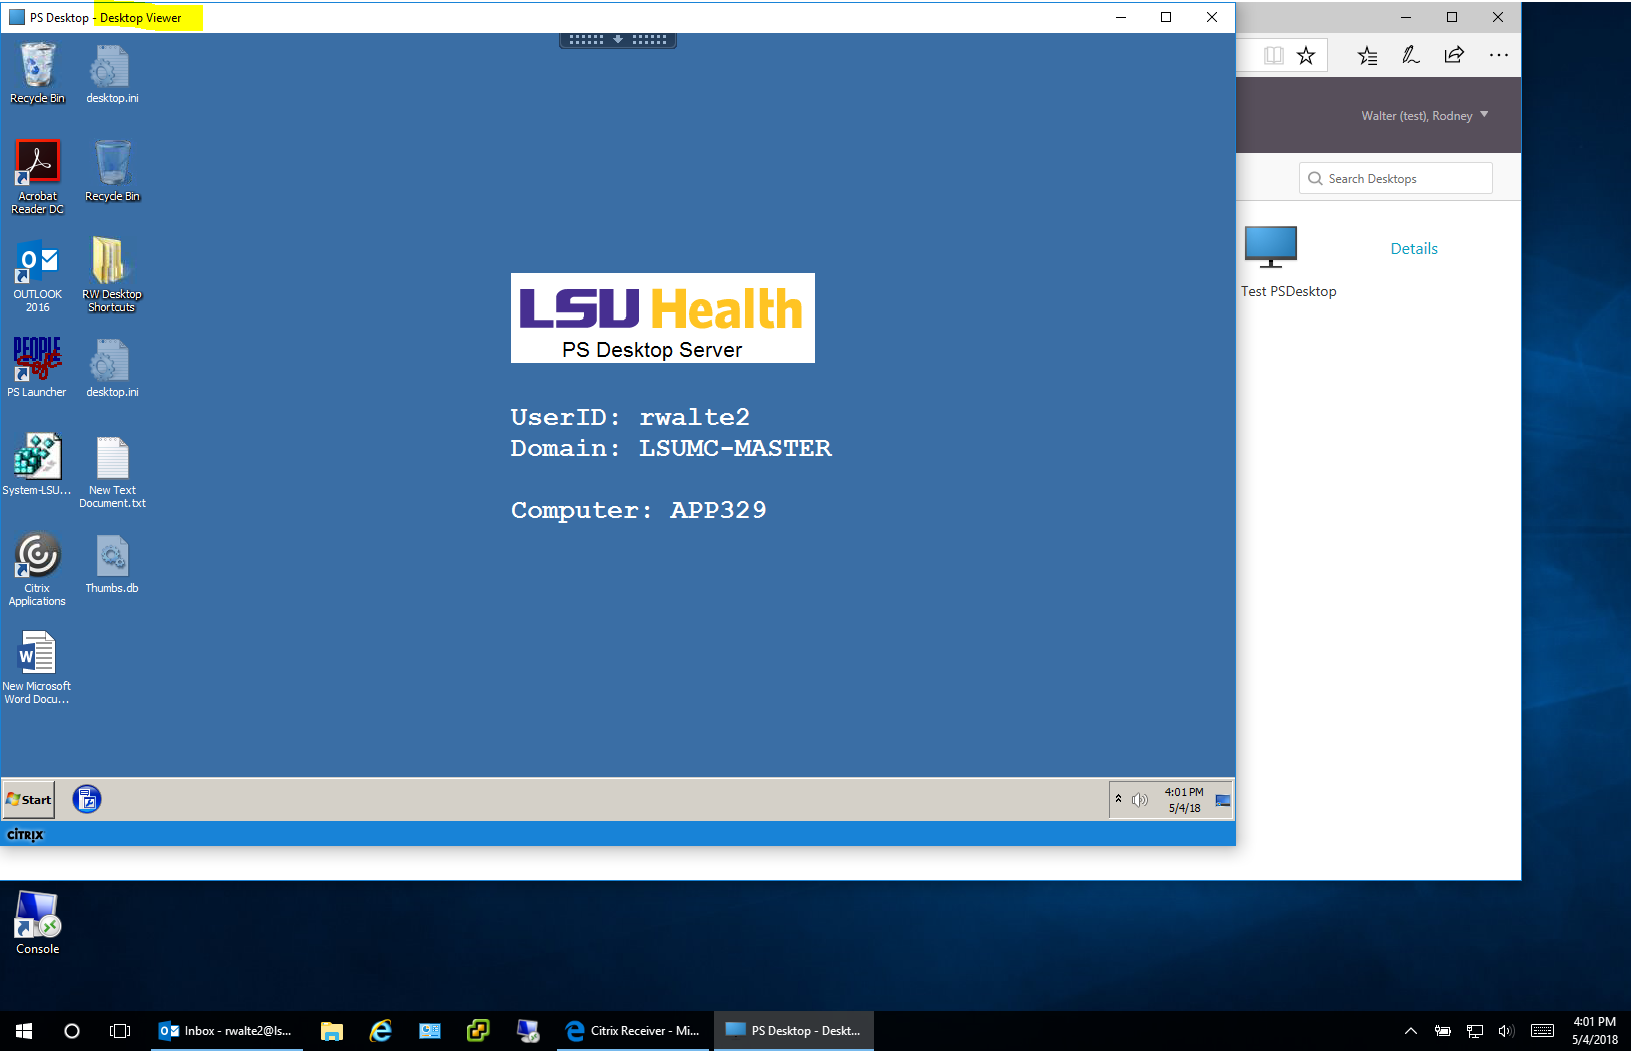This screenshot has height=1051, width=1631.
Task: Open the Walter (test), Rodney user dropdown
Action: 1424,116
